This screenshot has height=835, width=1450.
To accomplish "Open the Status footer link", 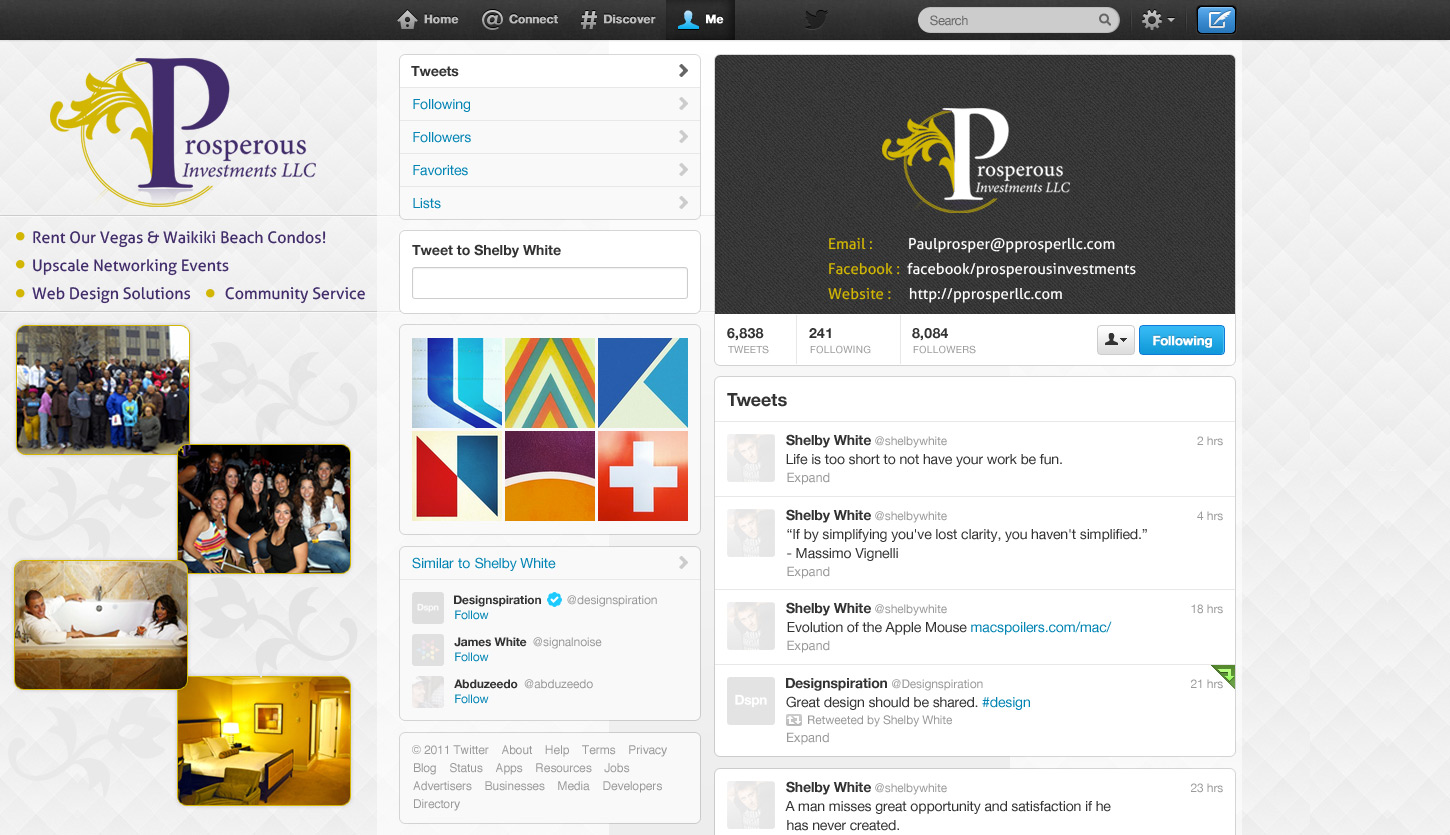I will (466, 768).
